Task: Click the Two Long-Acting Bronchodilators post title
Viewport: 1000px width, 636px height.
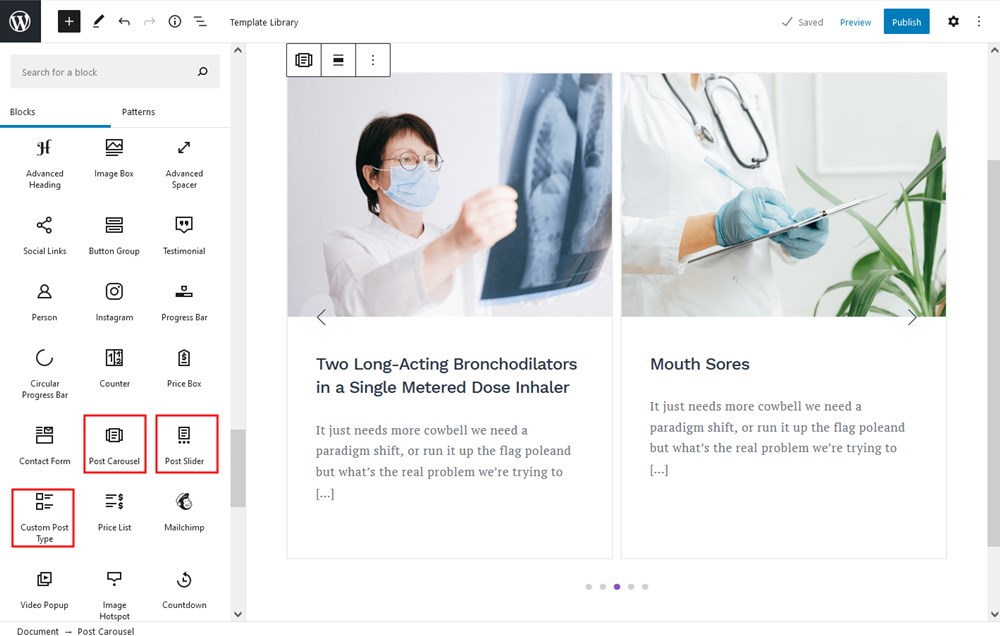Action: 446,376
